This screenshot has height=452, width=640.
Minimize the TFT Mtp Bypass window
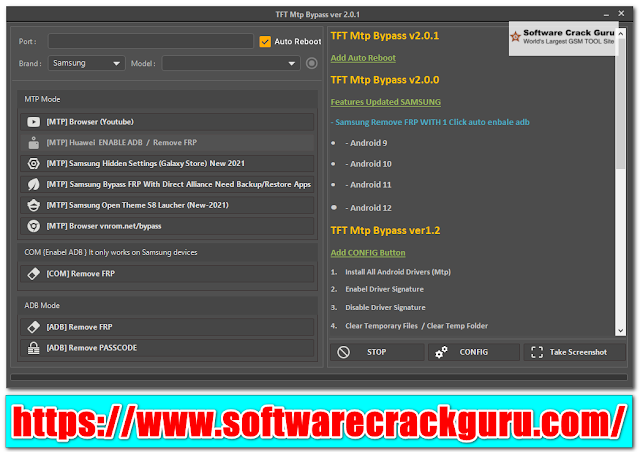point(606,14)
